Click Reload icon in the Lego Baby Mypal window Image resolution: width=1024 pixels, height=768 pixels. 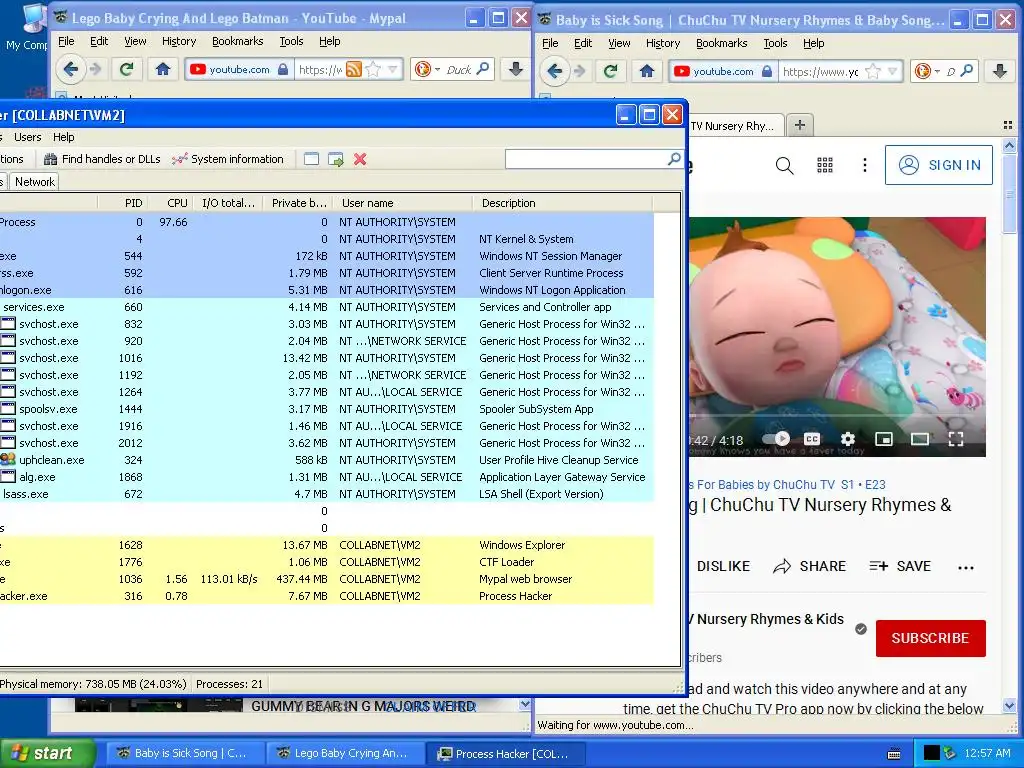point(127,69)
